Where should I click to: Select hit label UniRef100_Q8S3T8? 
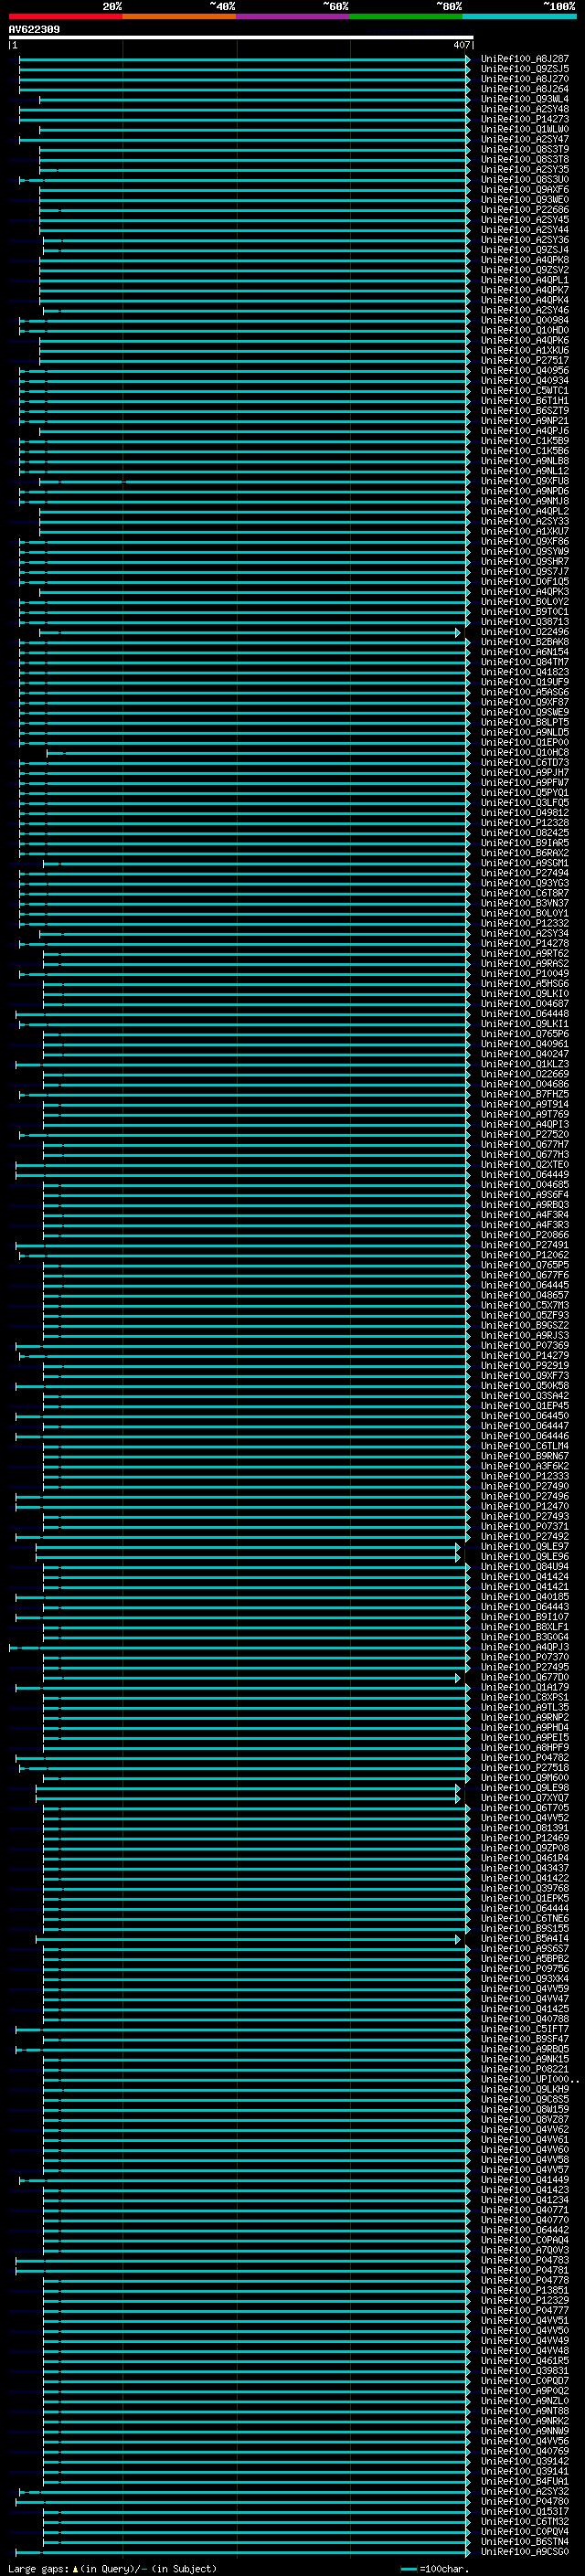click(525, 159)
